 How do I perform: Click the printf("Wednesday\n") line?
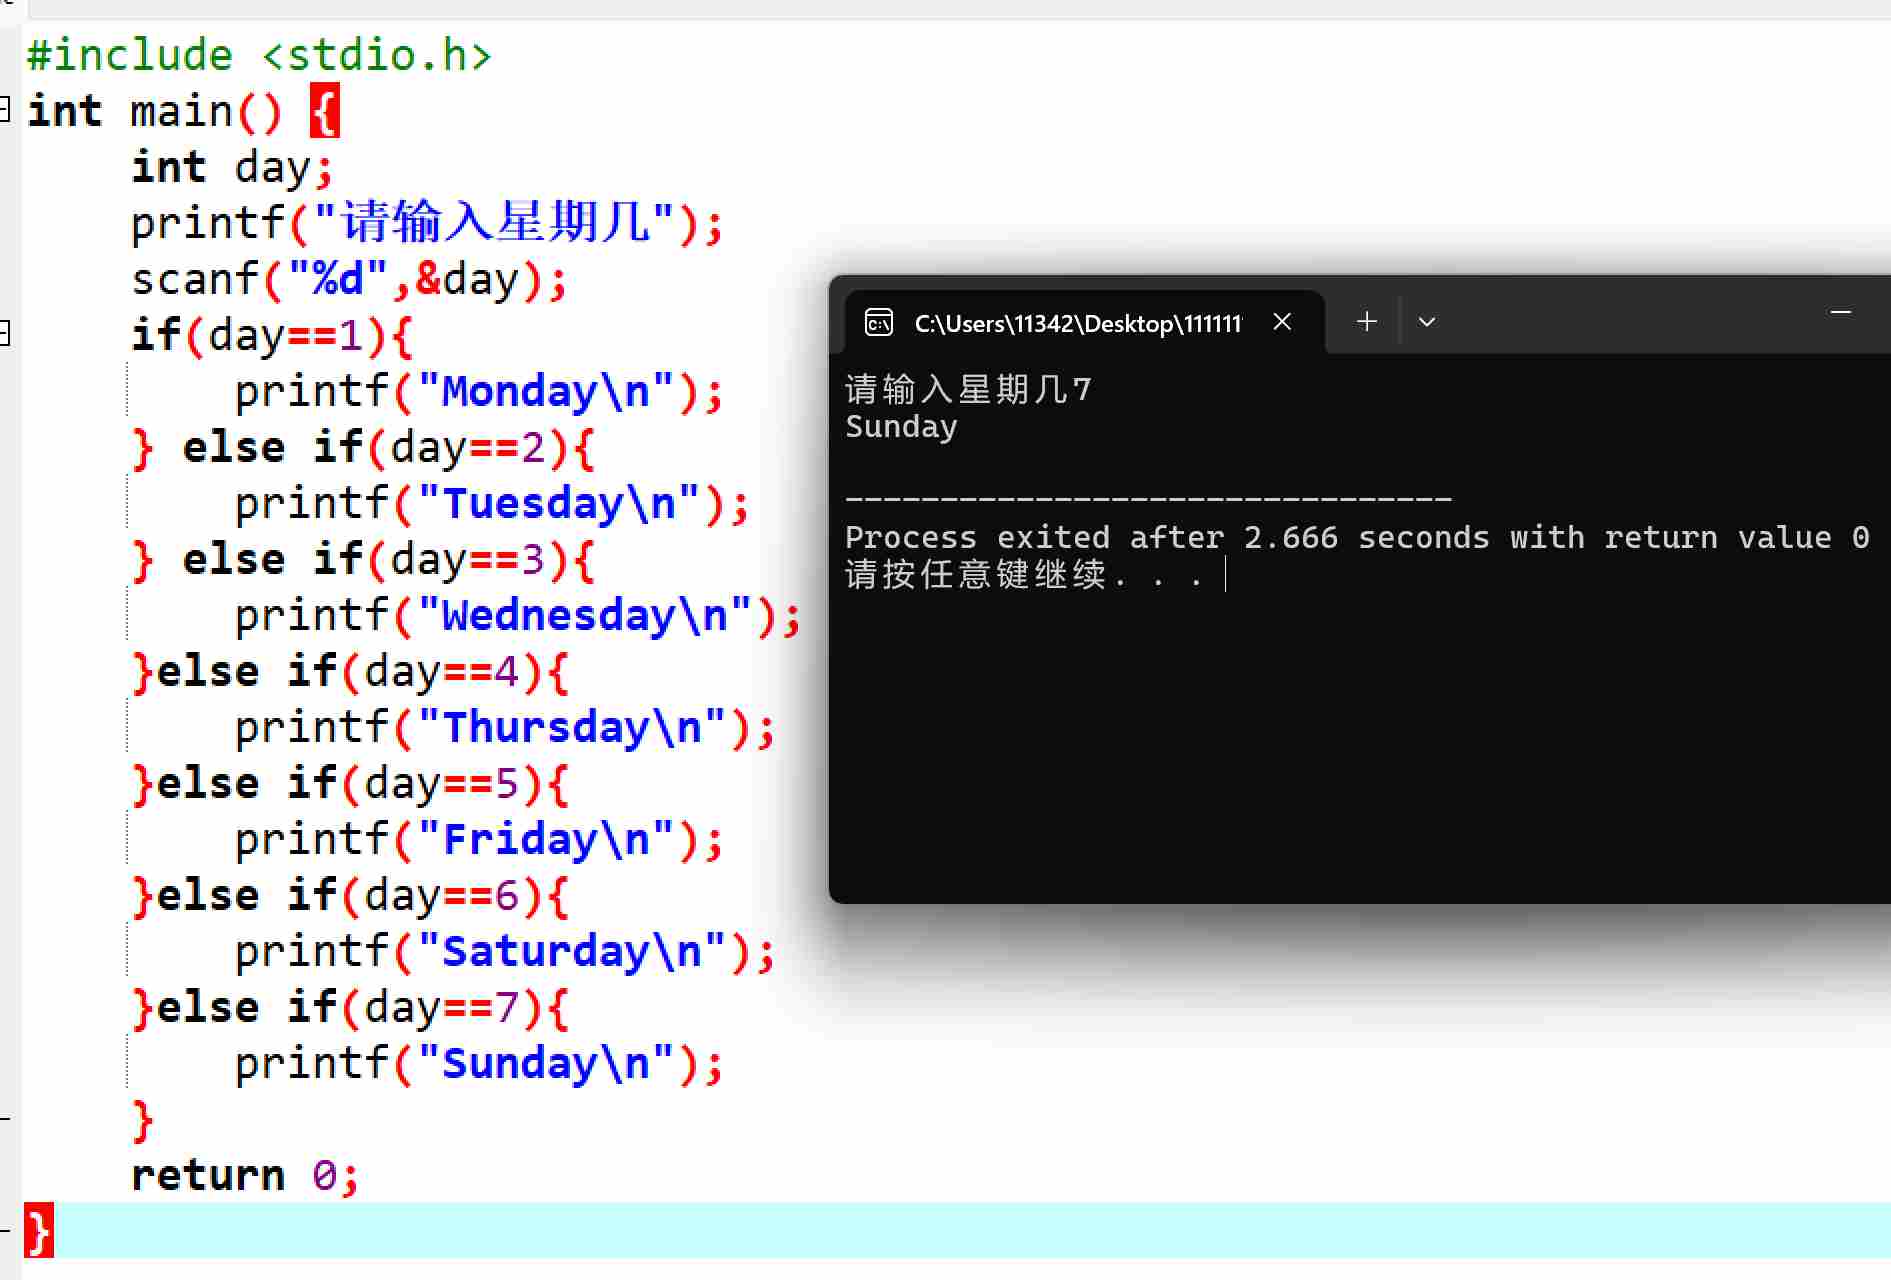pyautogui.click(x=518, y=615)
